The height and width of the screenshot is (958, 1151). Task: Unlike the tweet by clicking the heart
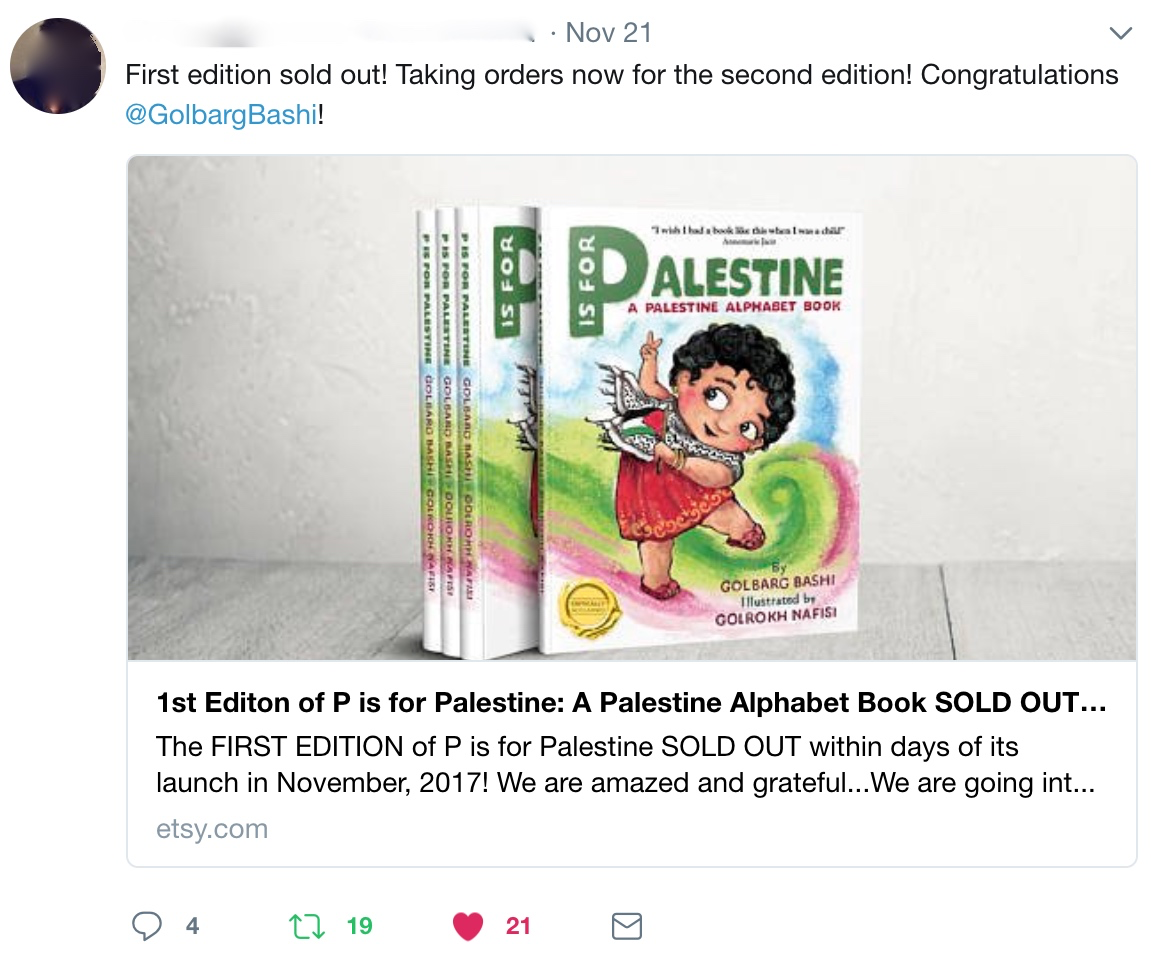point(466,926)
